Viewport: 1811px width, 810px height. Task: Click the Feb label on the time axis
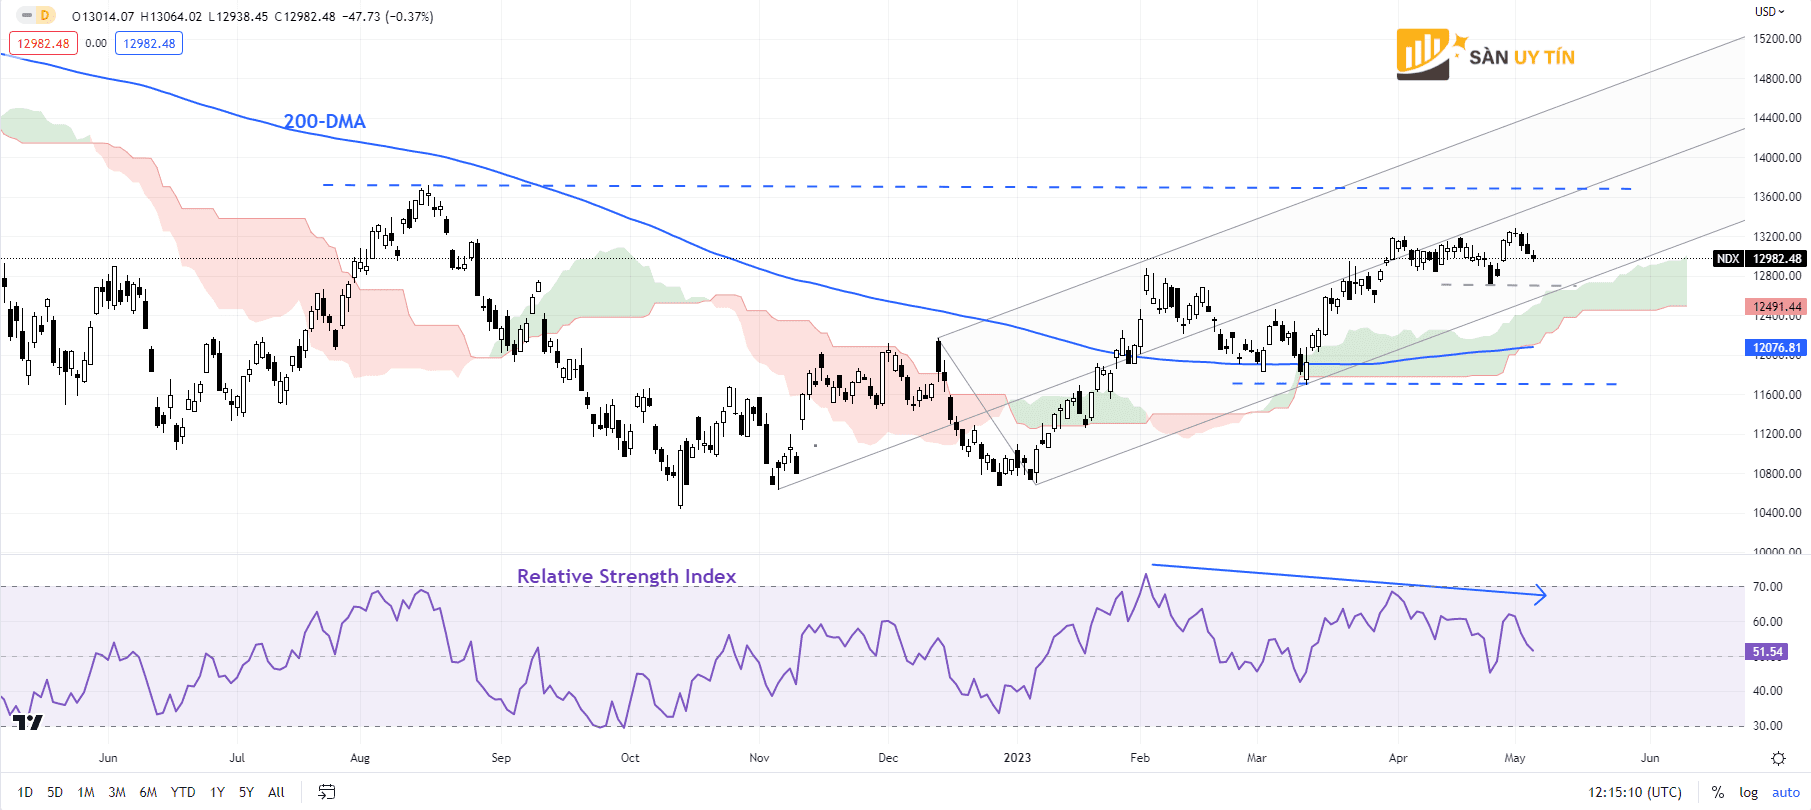click(x=1140, y=758)
